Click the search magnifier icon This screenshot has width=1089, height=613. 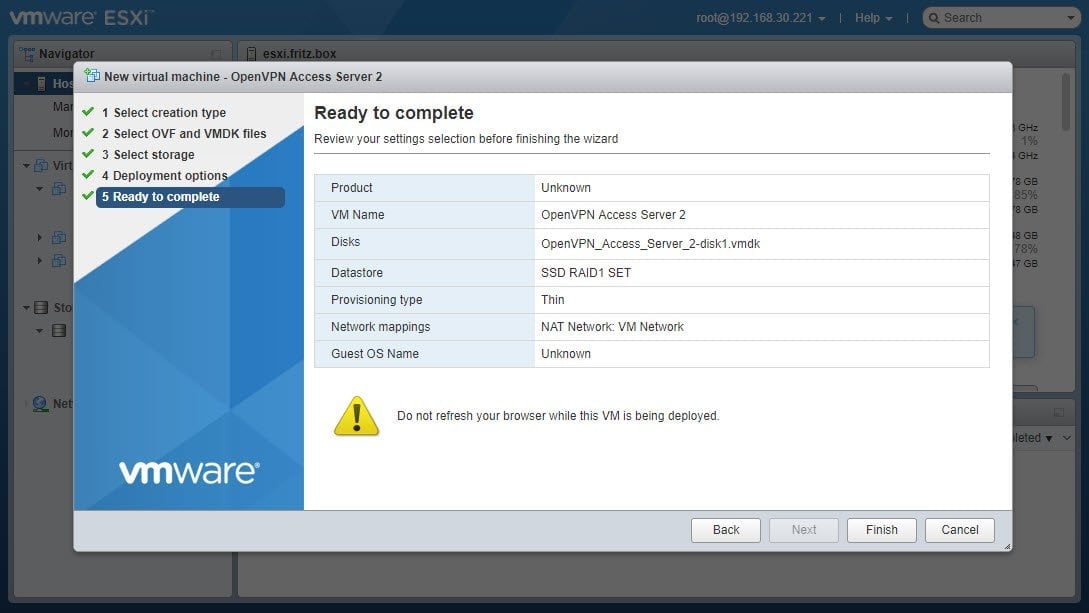coord(933,17)
